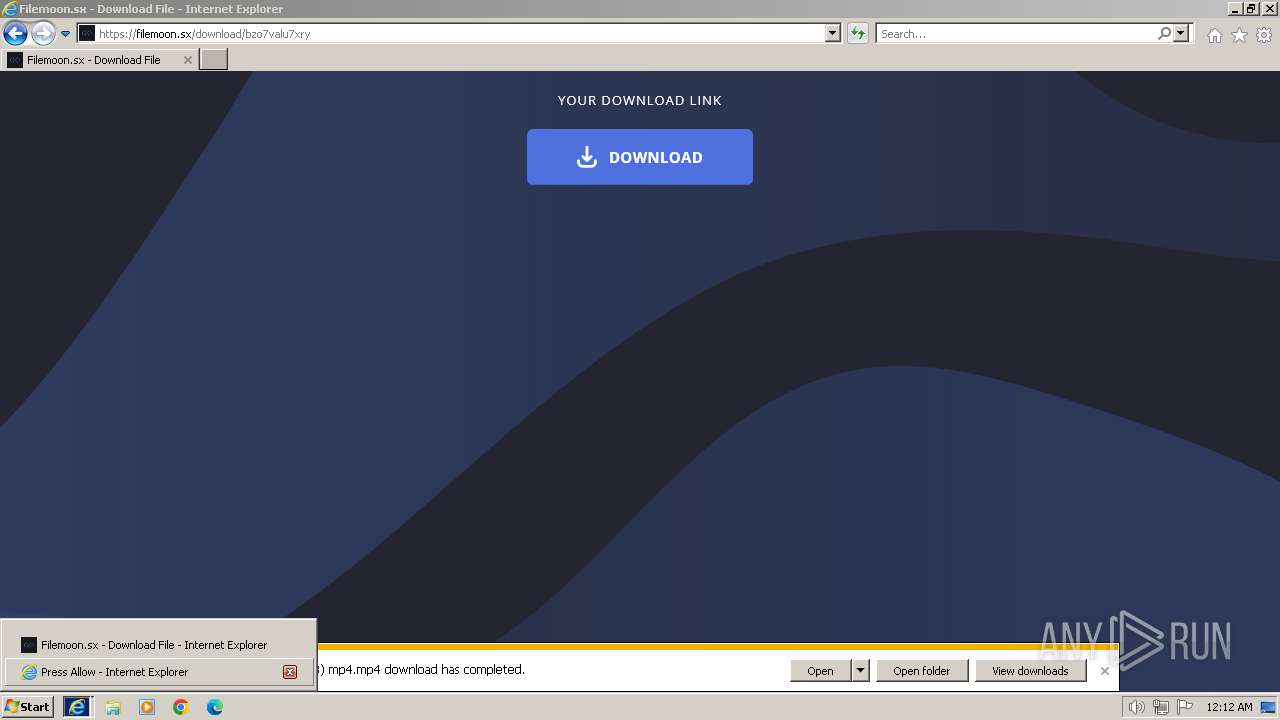The height and width of the screenshot is (720, 1280).
Task: Open the recent pages dropdown arrow
Action: tap(66, 33)
